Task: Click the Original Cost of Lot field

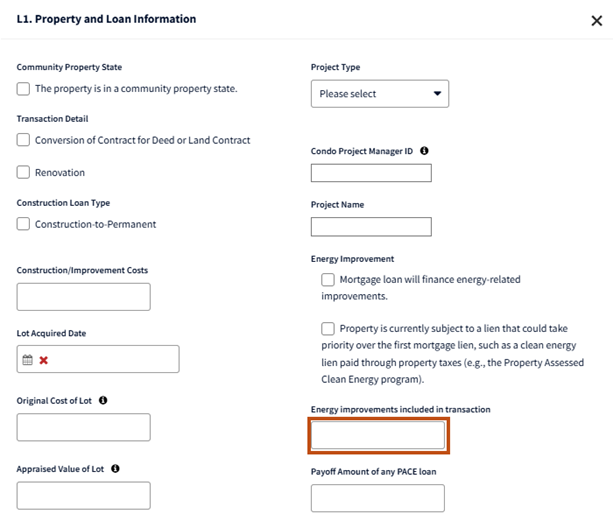Action: 83,428
